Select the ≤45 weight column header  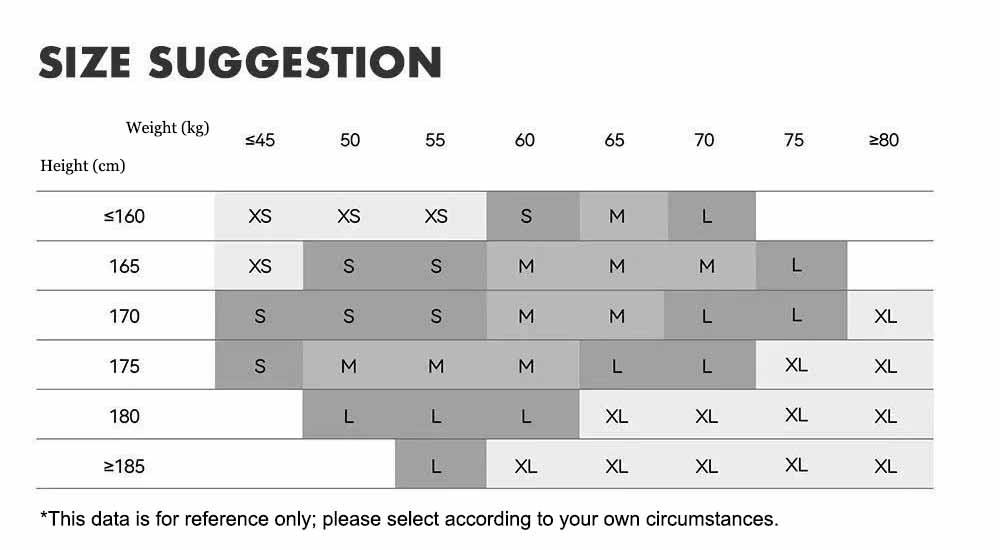(x=260, y=140)
